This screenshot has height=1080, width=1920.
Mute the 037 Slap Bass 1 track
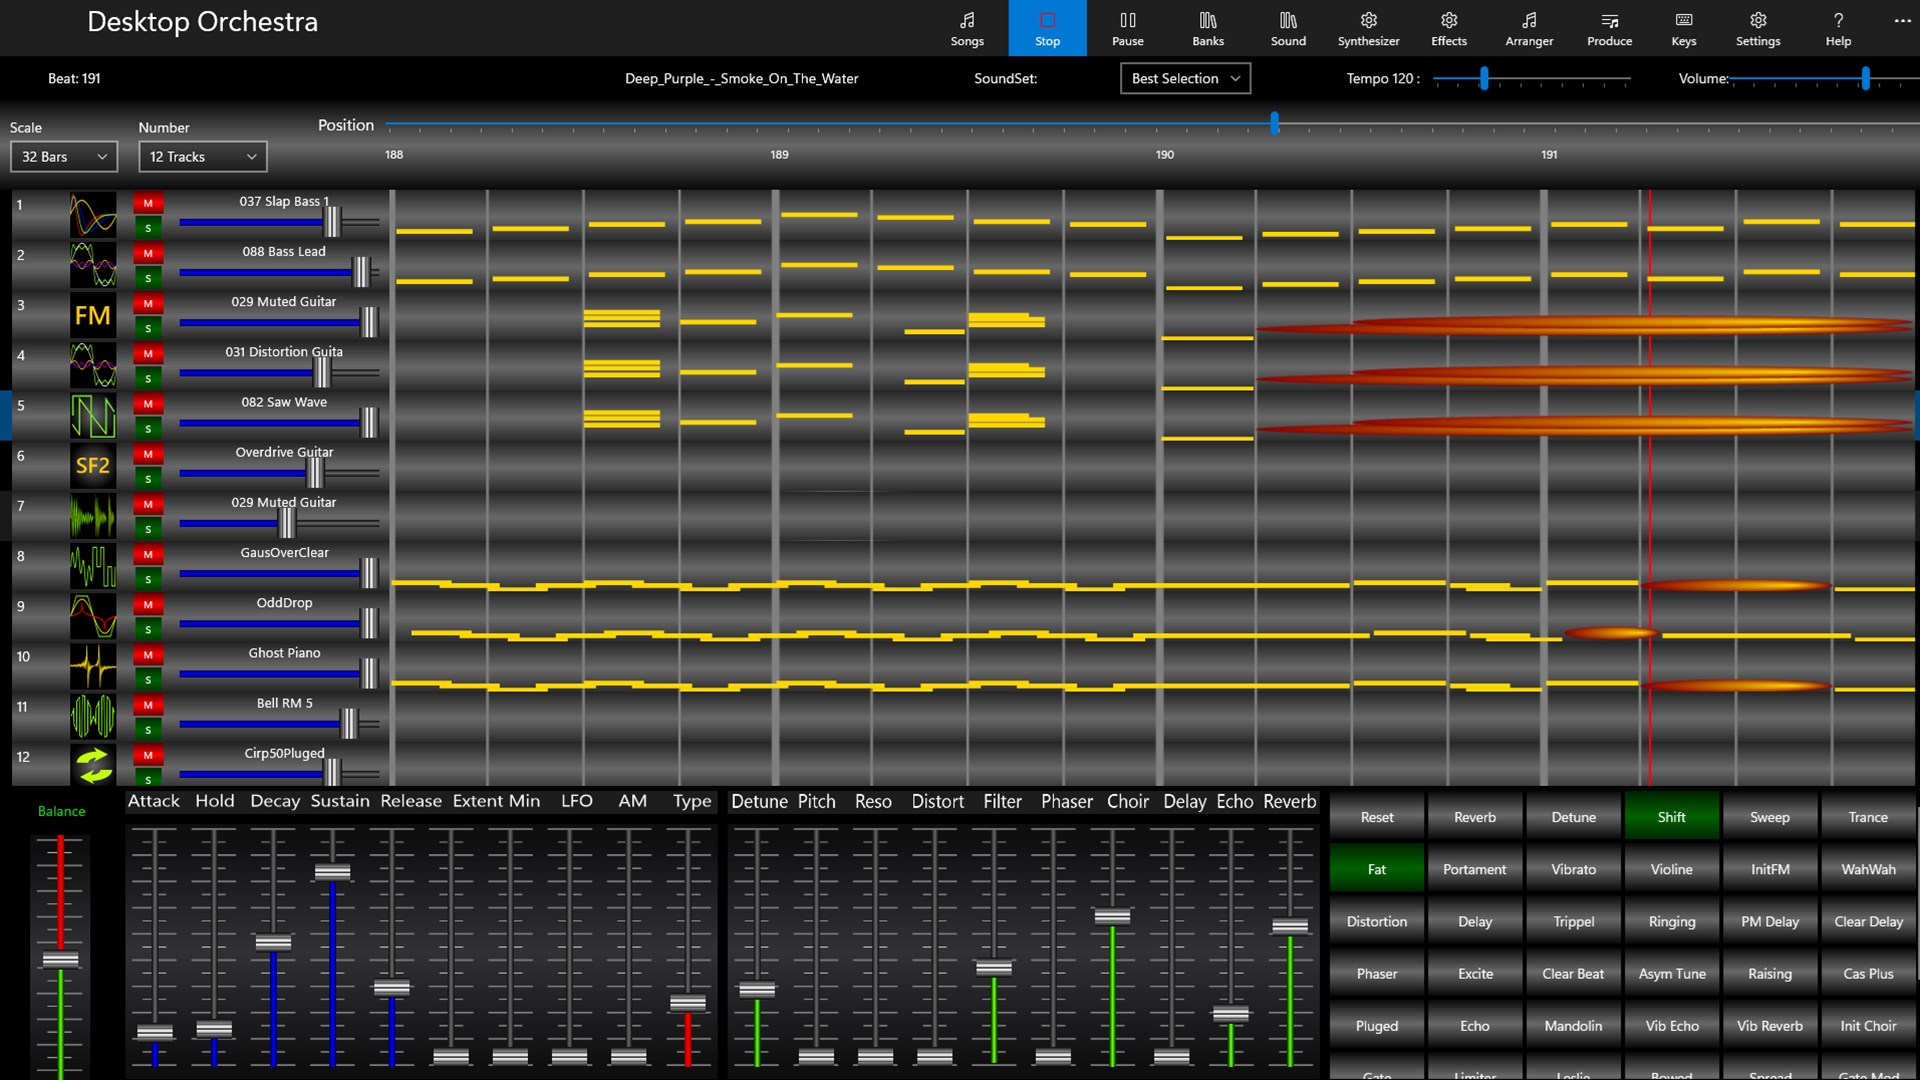point(148,203)
